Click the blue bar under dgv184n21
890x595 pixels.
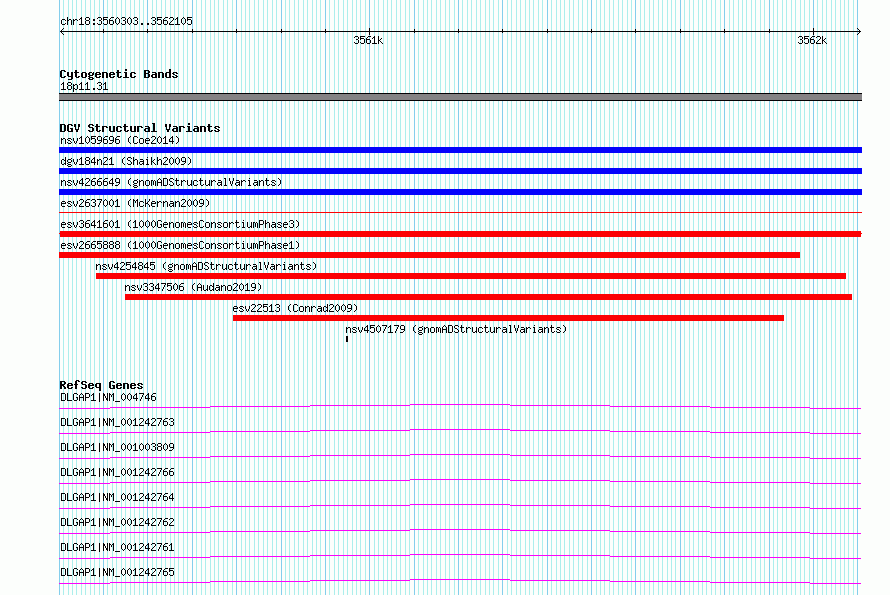coord(460,171)
